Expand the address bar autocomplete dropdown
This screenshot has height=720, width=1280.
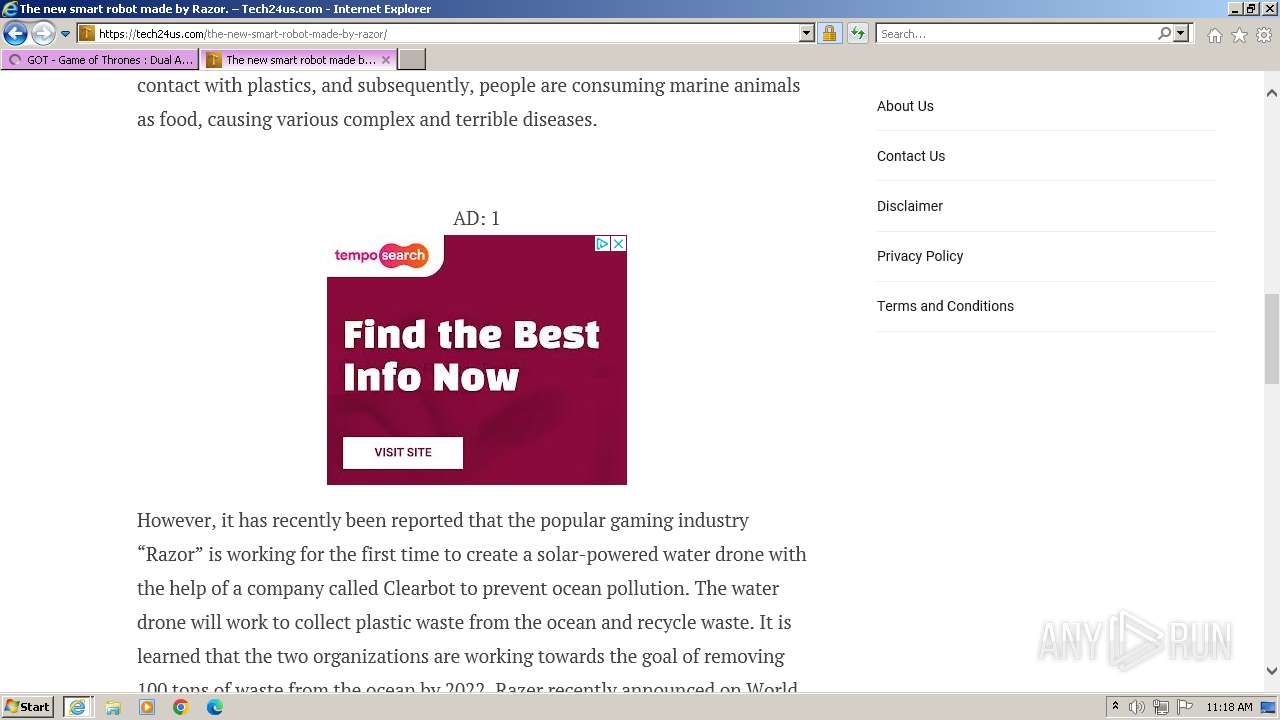(x=807, y=33)
